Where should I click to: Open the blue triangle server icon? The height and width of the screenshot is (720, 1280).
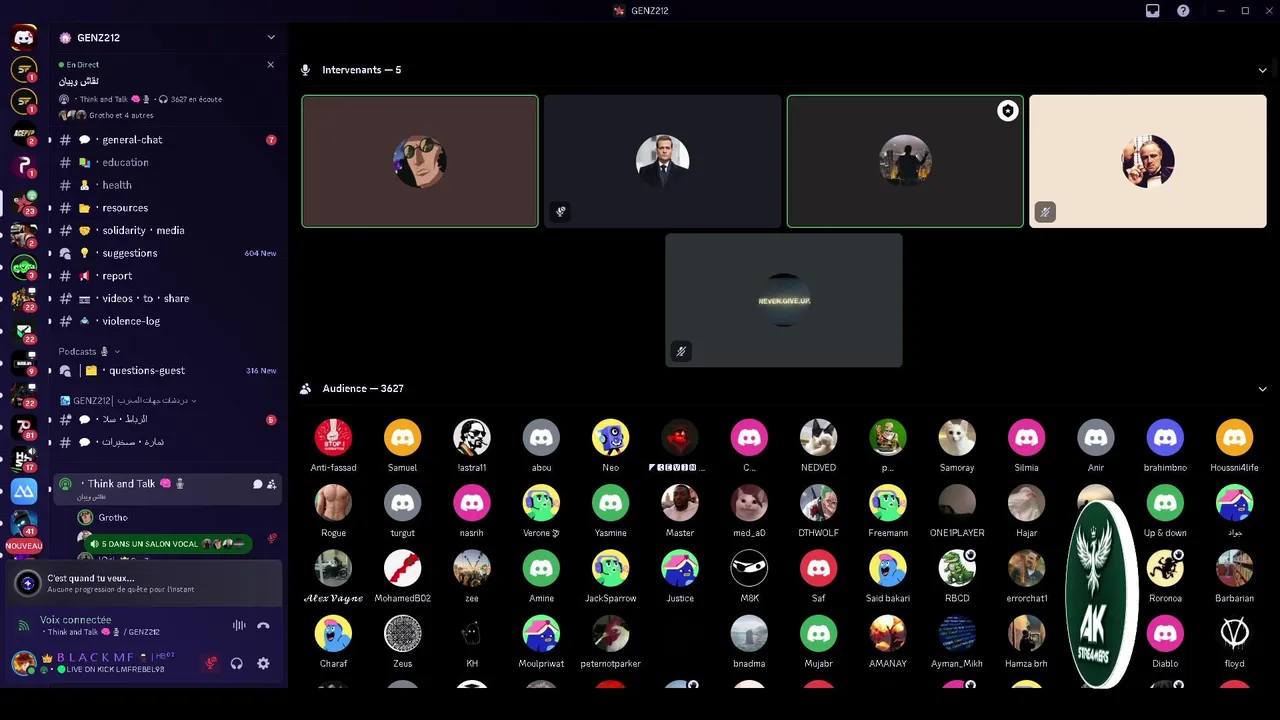24,491
